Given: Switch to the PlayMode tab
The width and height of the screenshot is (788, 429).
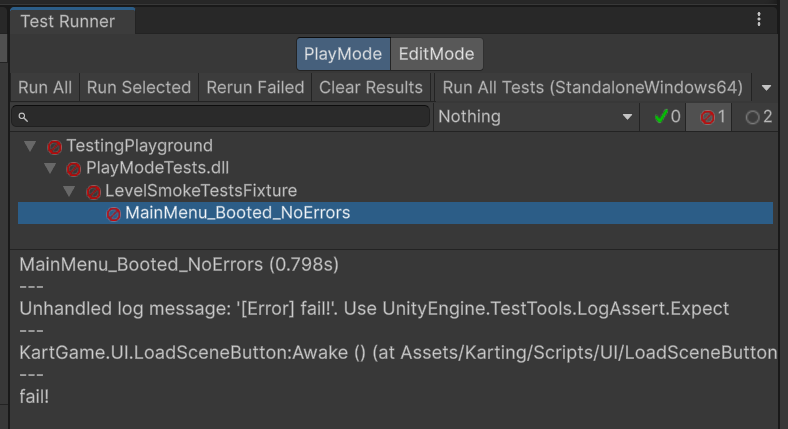Looking at the screenshot, I should coord(343,54).
